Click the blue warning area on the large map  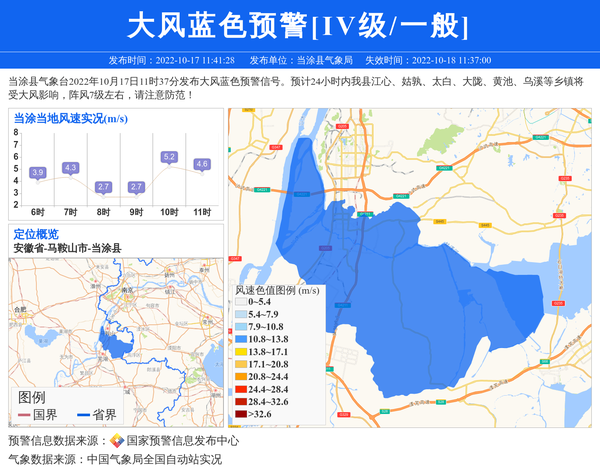[x=400, y=300]
